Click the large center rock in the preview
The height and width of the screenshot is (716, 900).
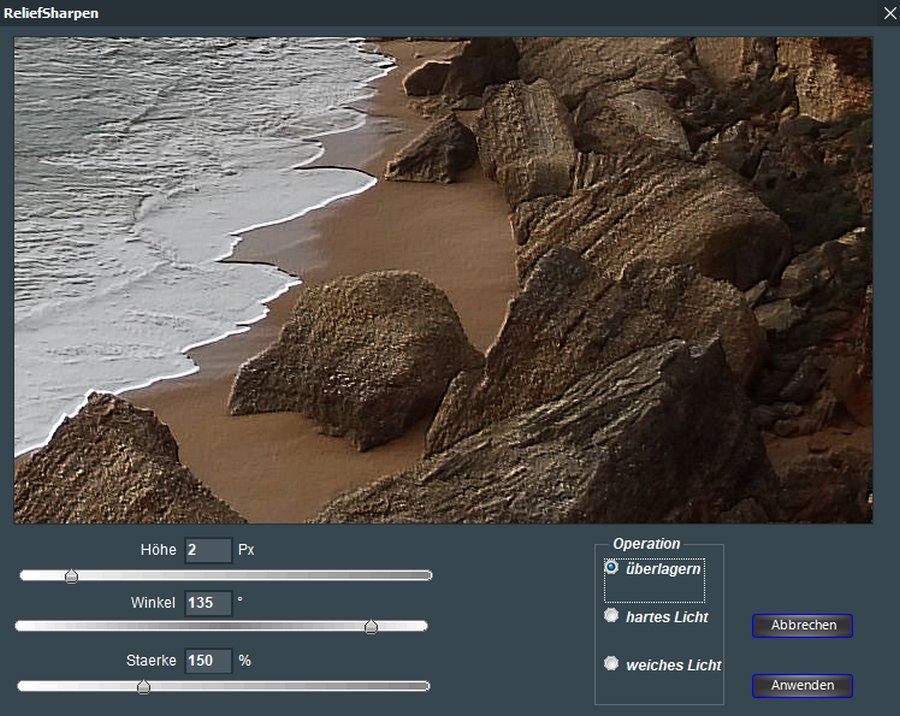coord(355,355)
